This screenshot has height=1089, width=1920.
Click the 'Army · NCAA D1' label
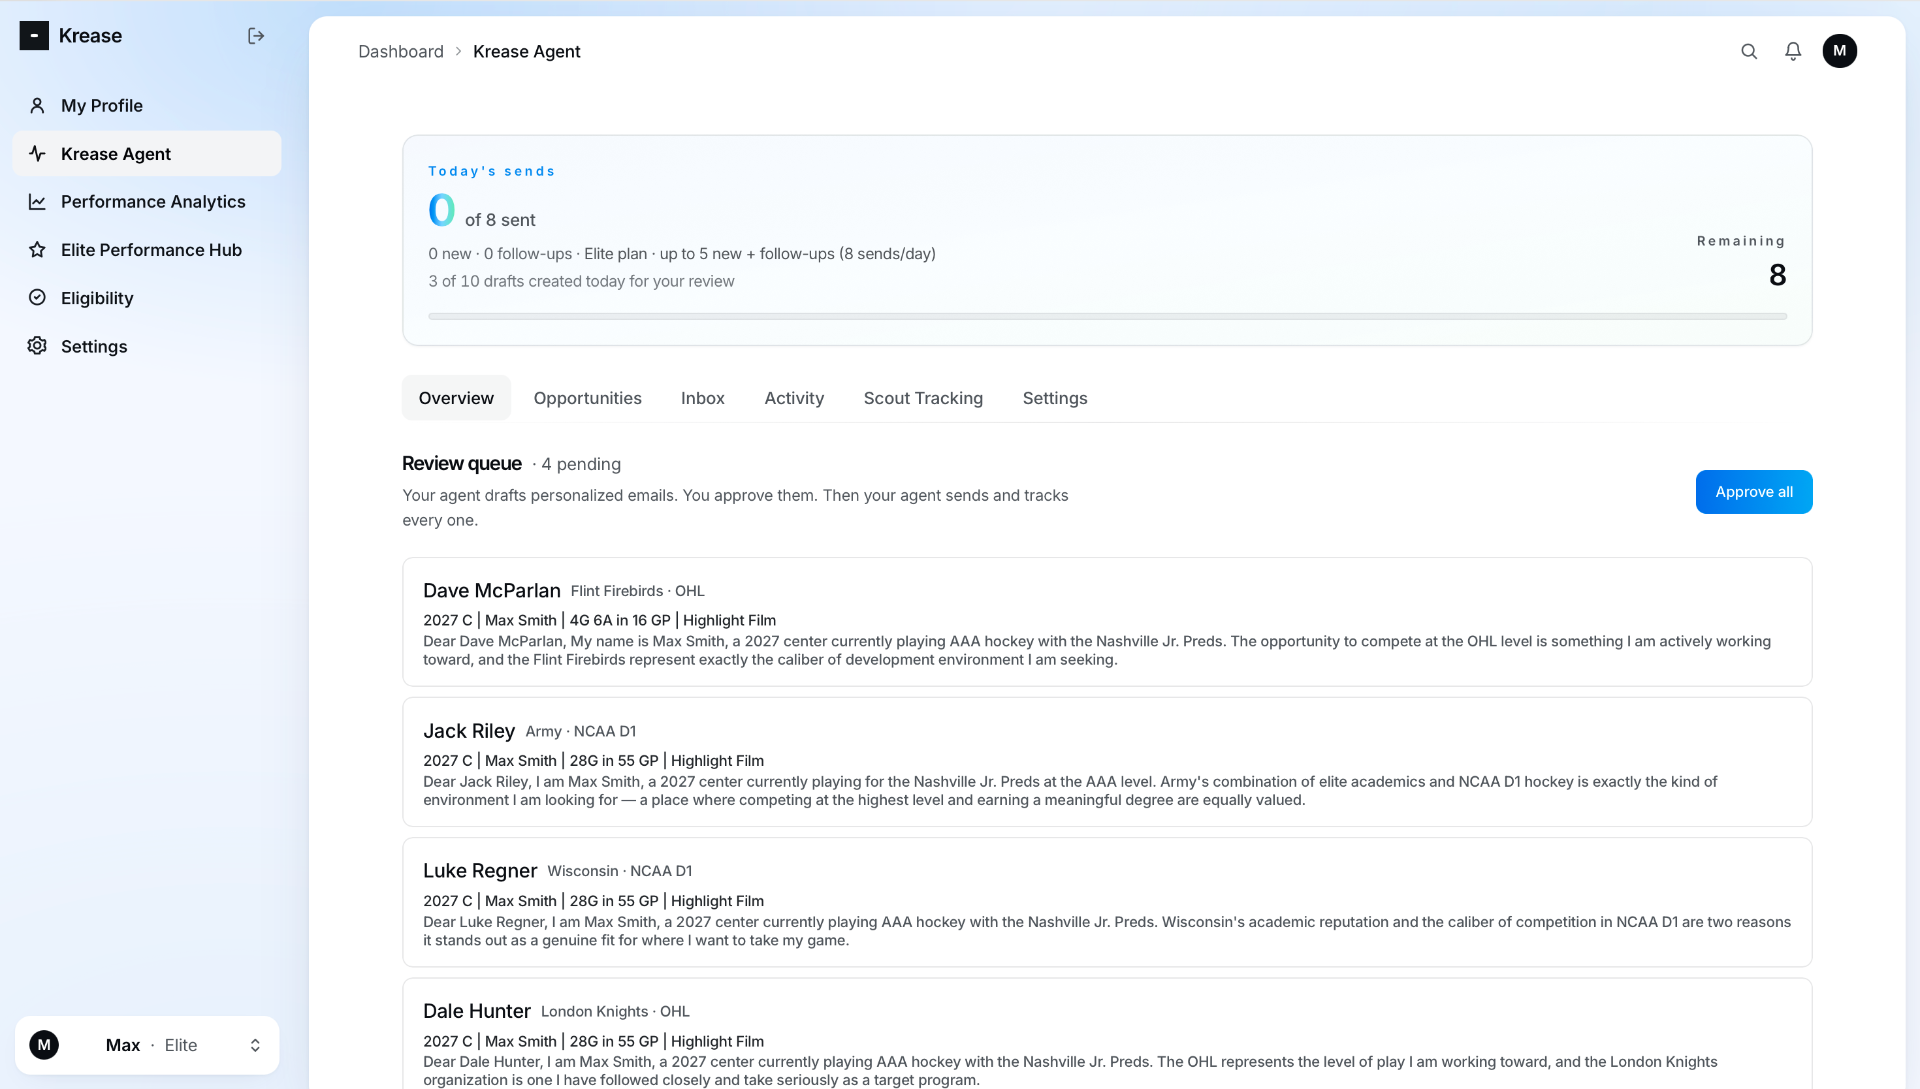(x=581, y=731)
